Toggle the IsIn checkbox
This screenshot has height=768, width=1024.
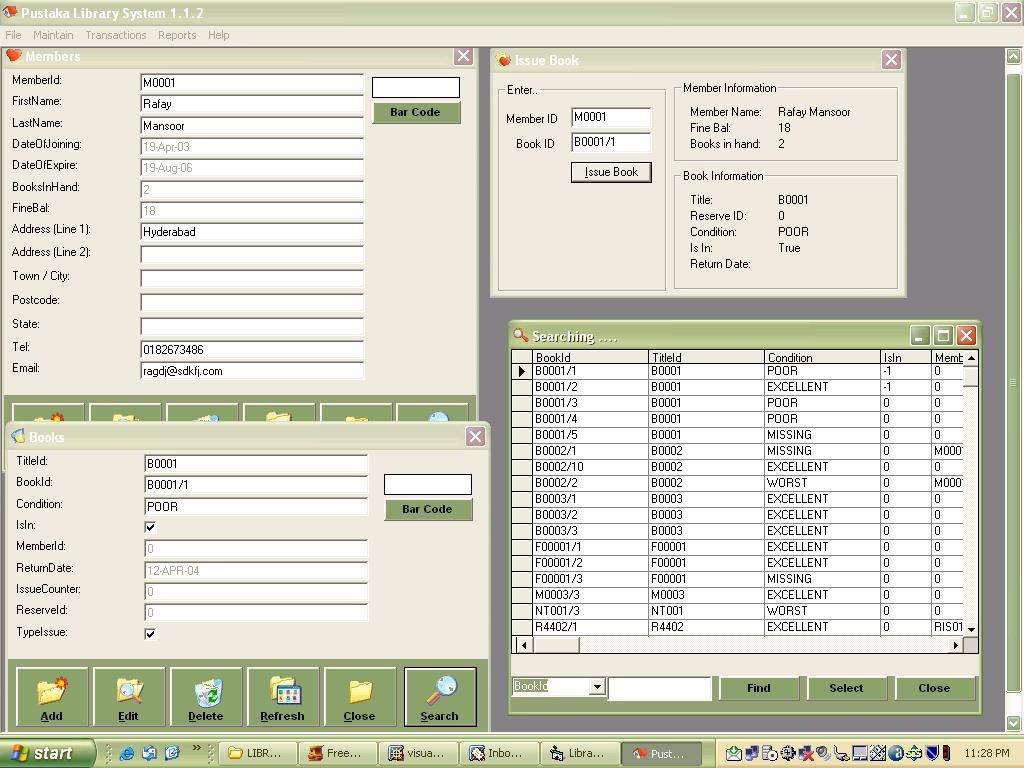(x=150, y=527)
